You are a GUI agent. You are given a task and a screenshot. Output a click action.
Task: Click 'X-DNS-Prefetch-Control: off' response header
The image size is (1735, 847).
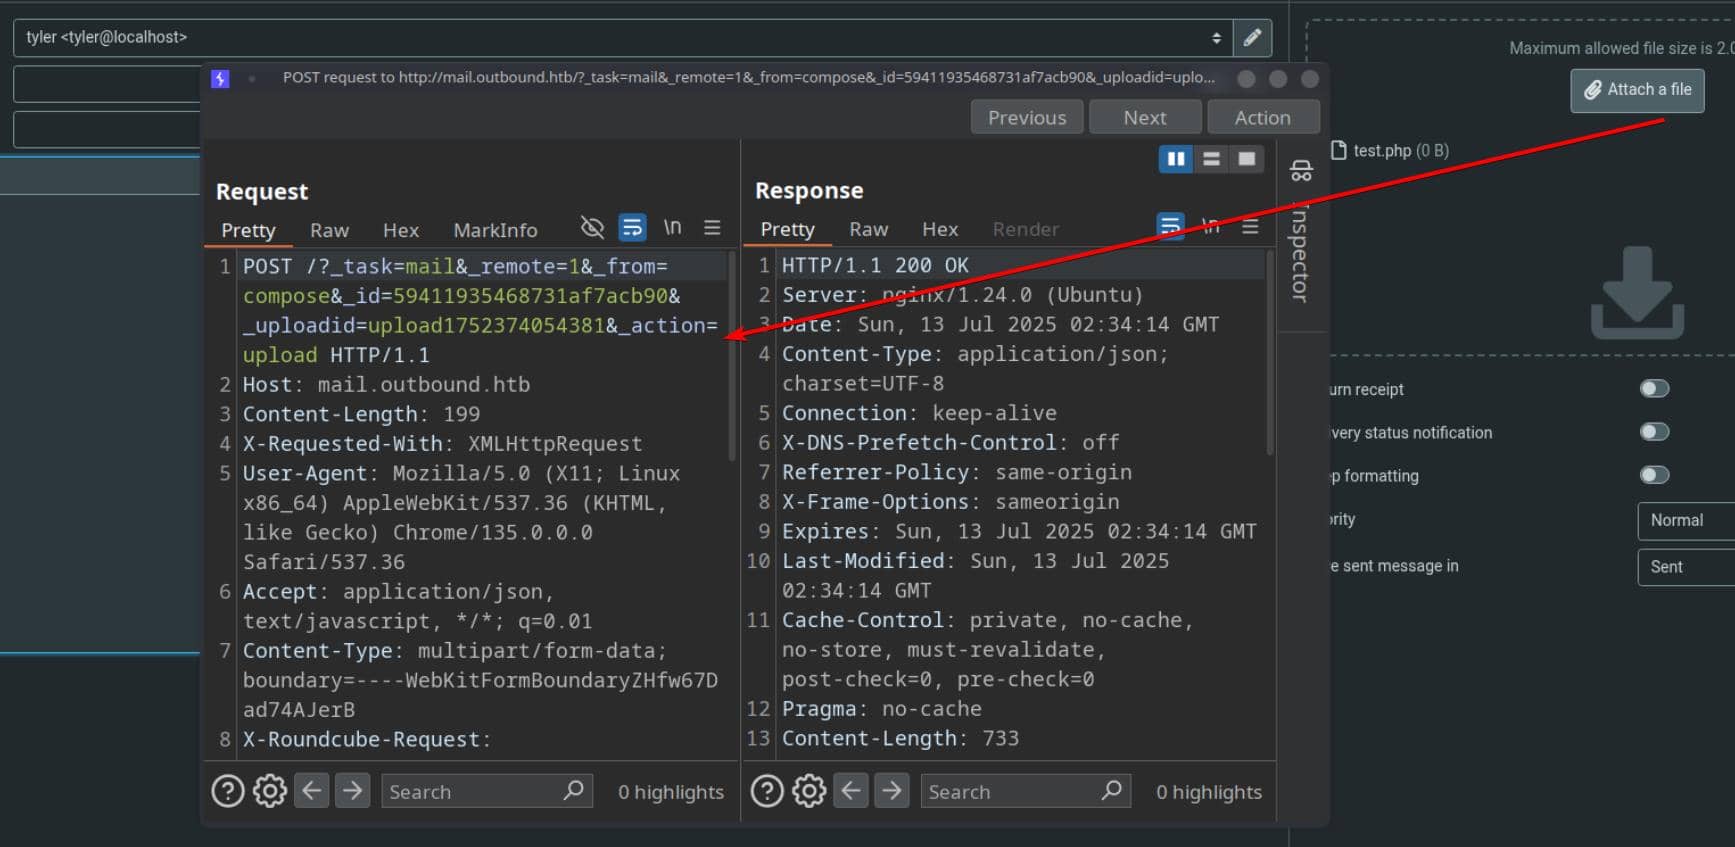[950, 442]
